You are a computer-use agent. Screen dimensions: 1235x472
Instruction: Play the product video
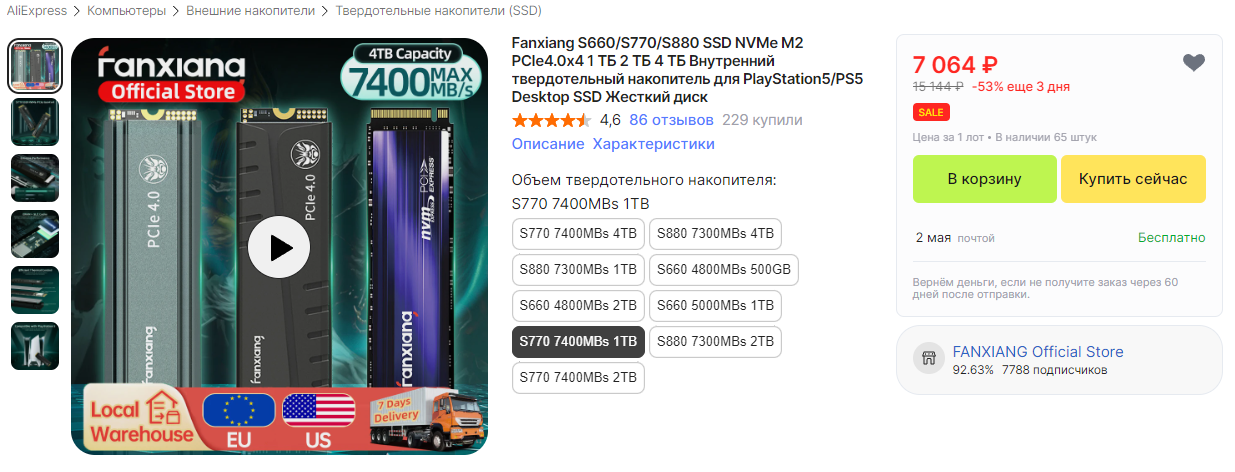coord(279,247)
